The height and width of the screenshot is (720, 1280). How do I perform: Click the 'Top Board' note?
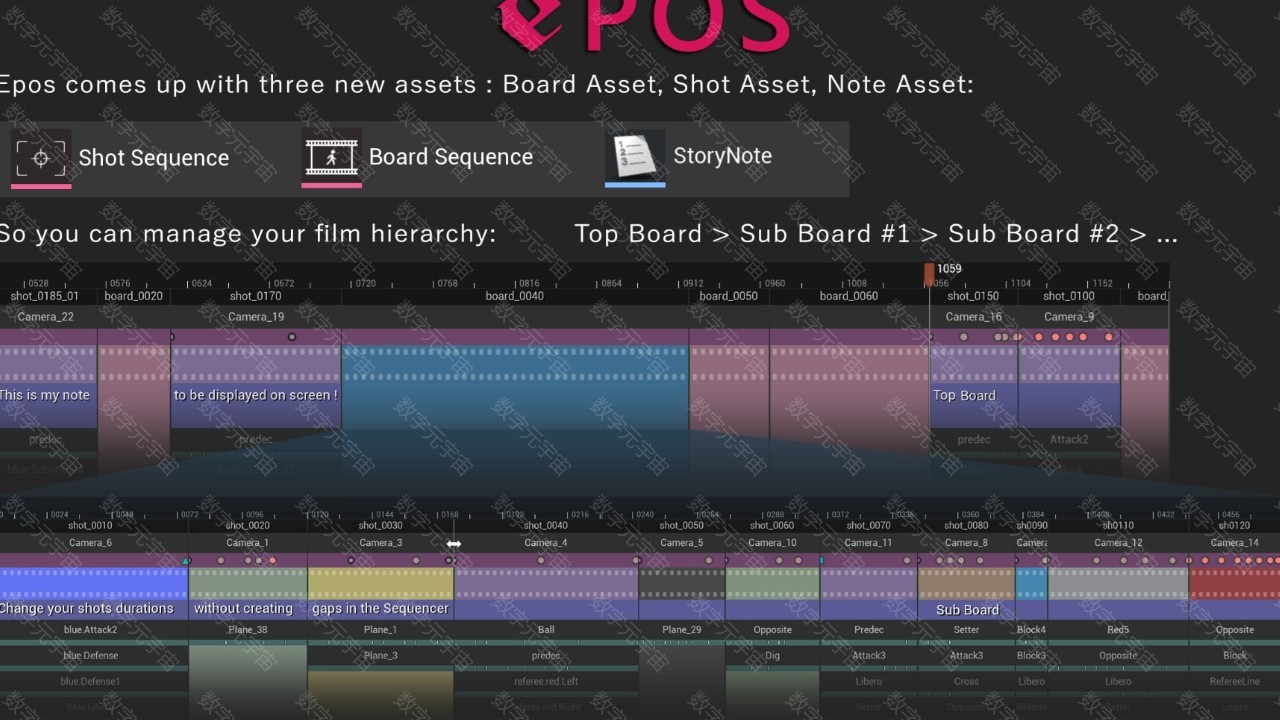(964, 395)
